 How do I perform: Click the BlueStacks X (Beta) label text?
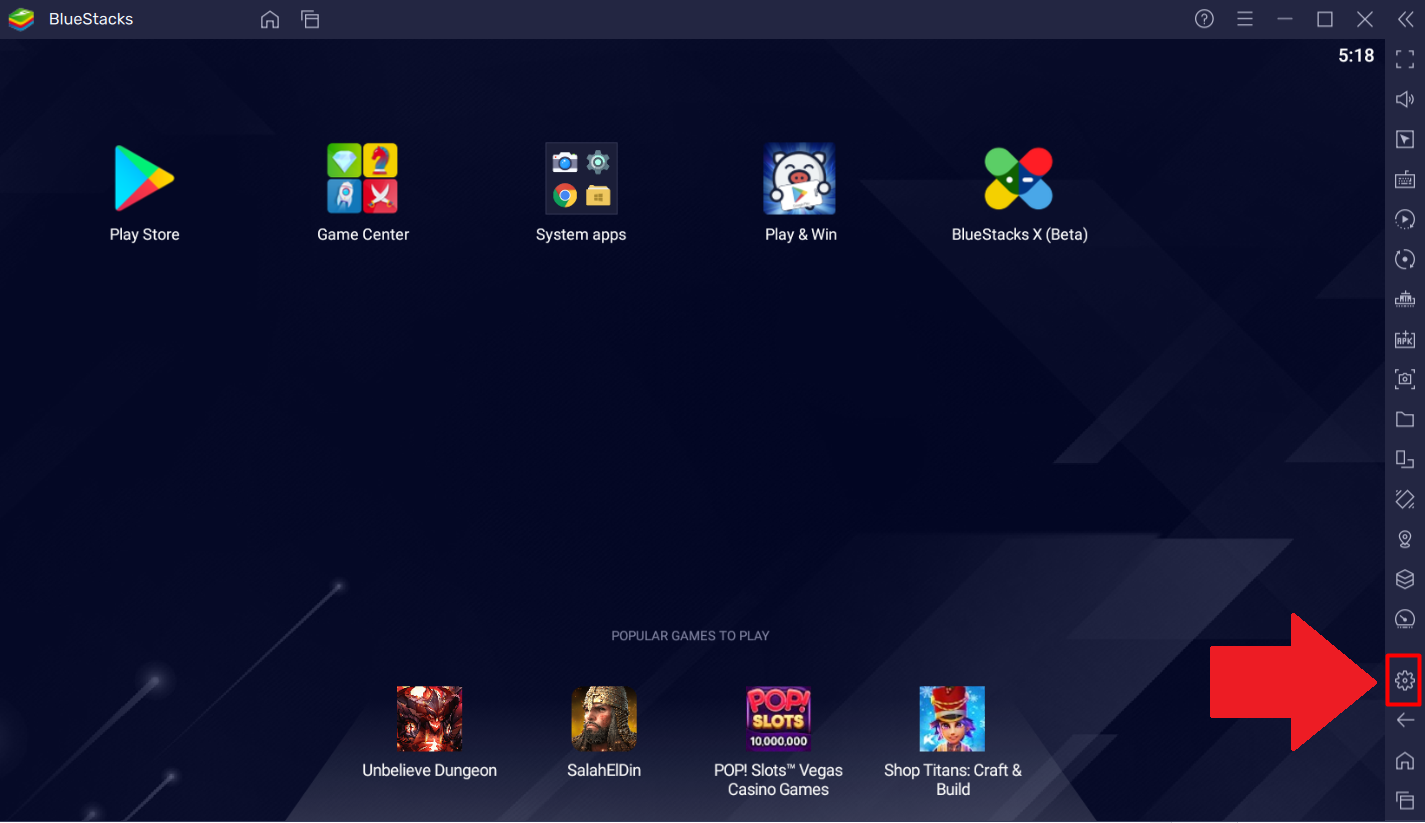click(1020, 235)
